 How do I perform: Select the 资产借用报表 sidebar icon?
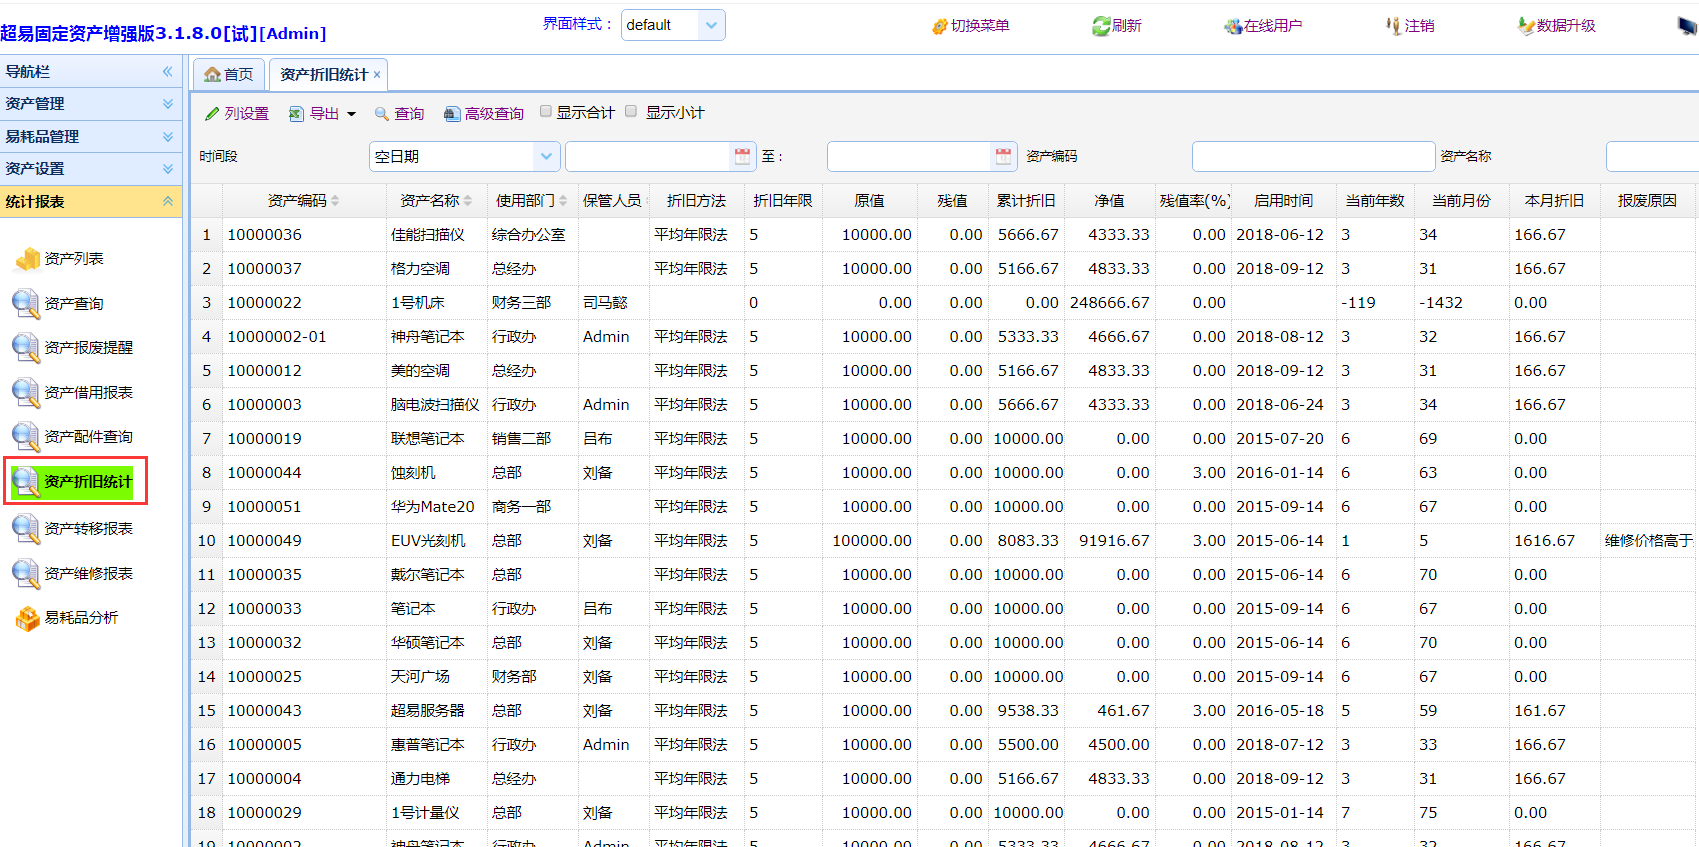[x=27, y=393]
